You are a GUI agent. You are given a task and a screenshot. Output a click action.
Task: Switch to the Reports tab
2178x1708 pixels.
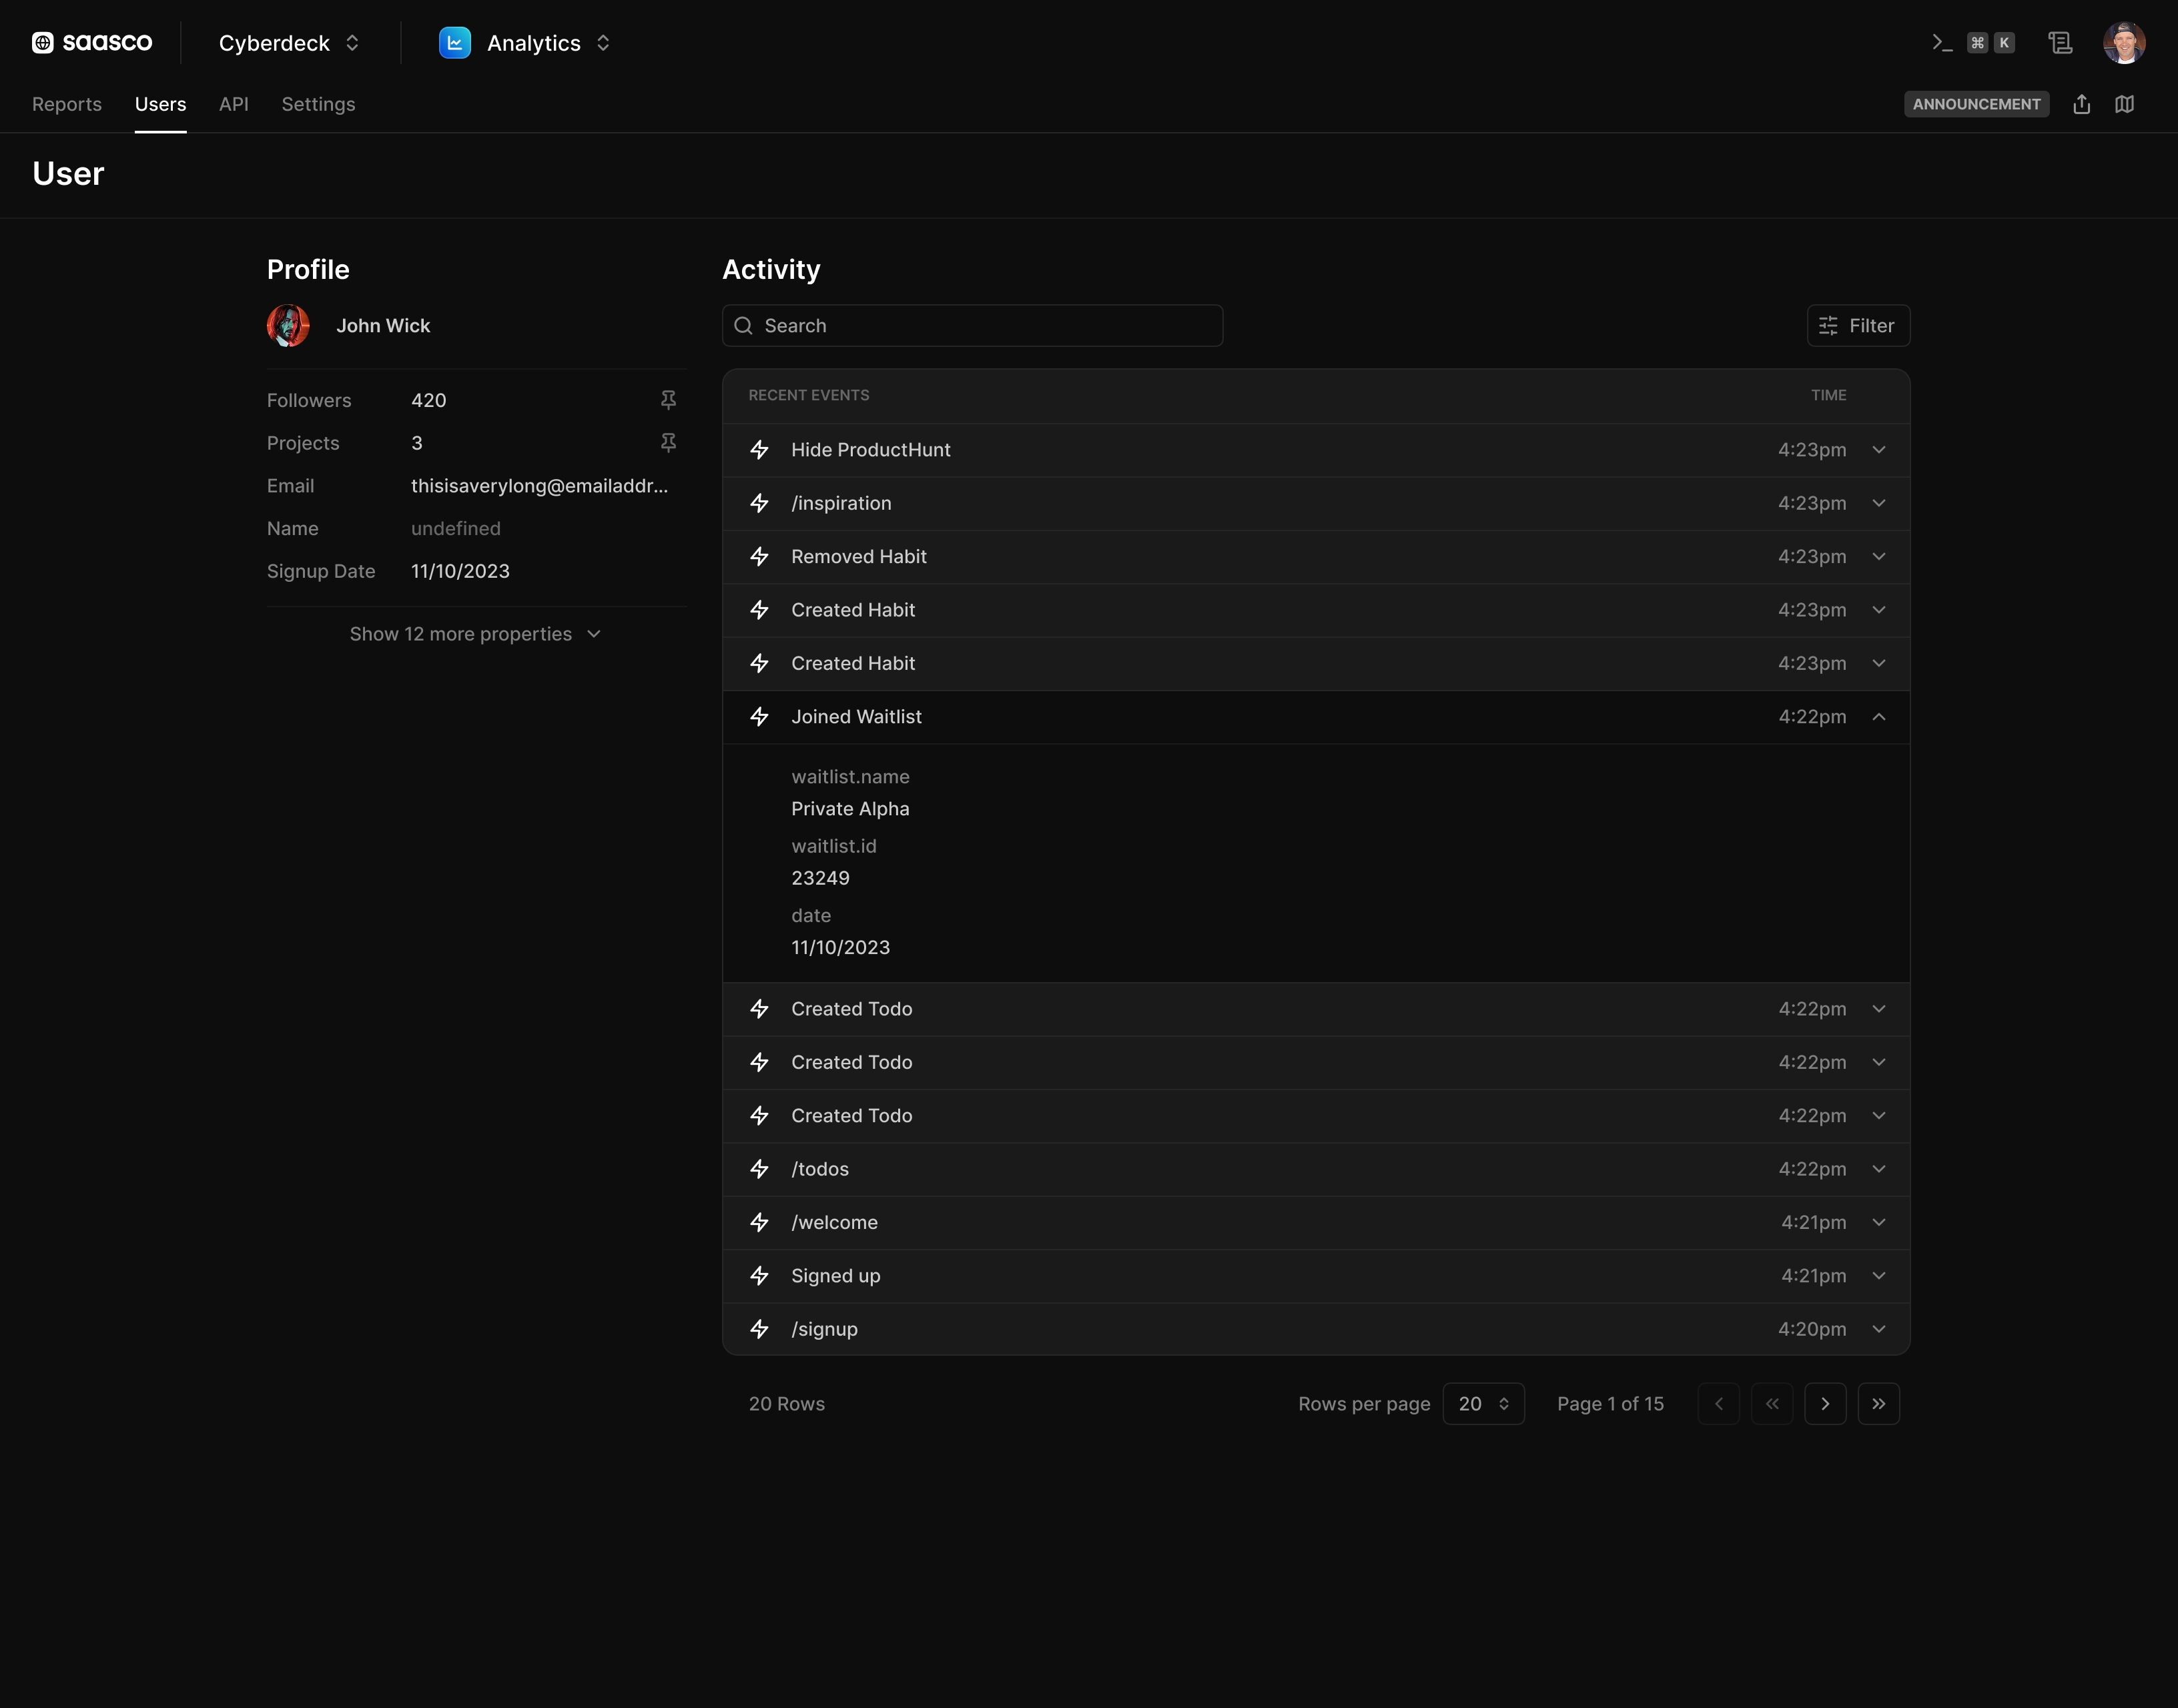coord(67,104)
